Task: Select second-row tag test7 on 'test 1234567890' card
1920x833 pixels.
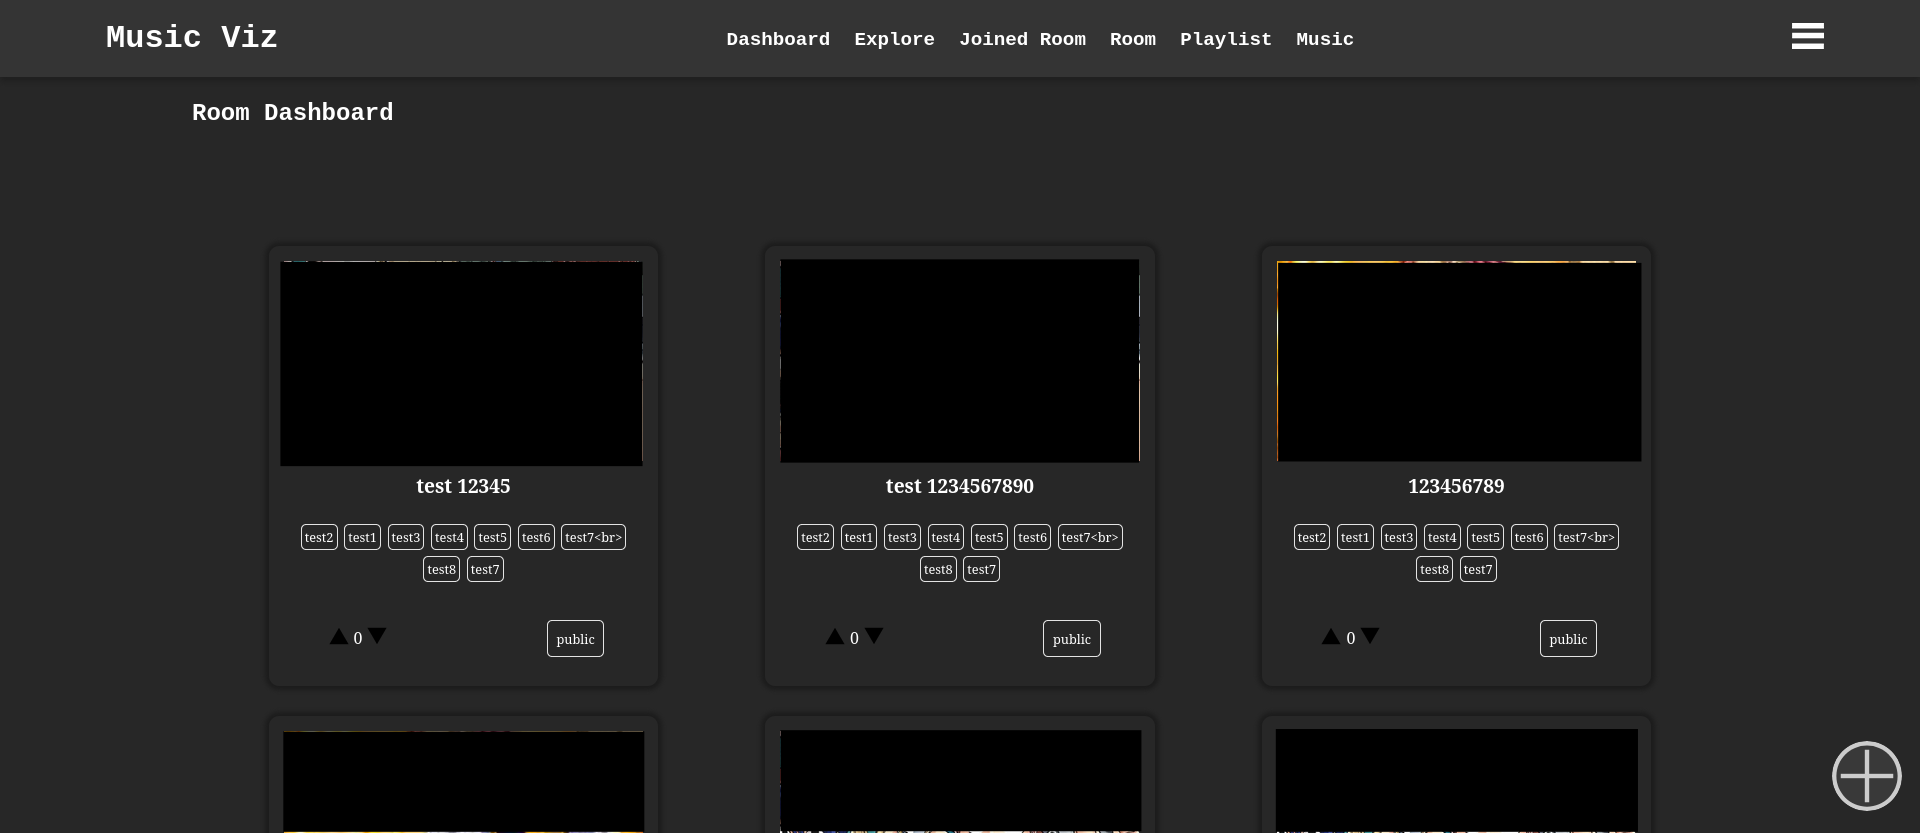Action: click(x=981, y=569)
